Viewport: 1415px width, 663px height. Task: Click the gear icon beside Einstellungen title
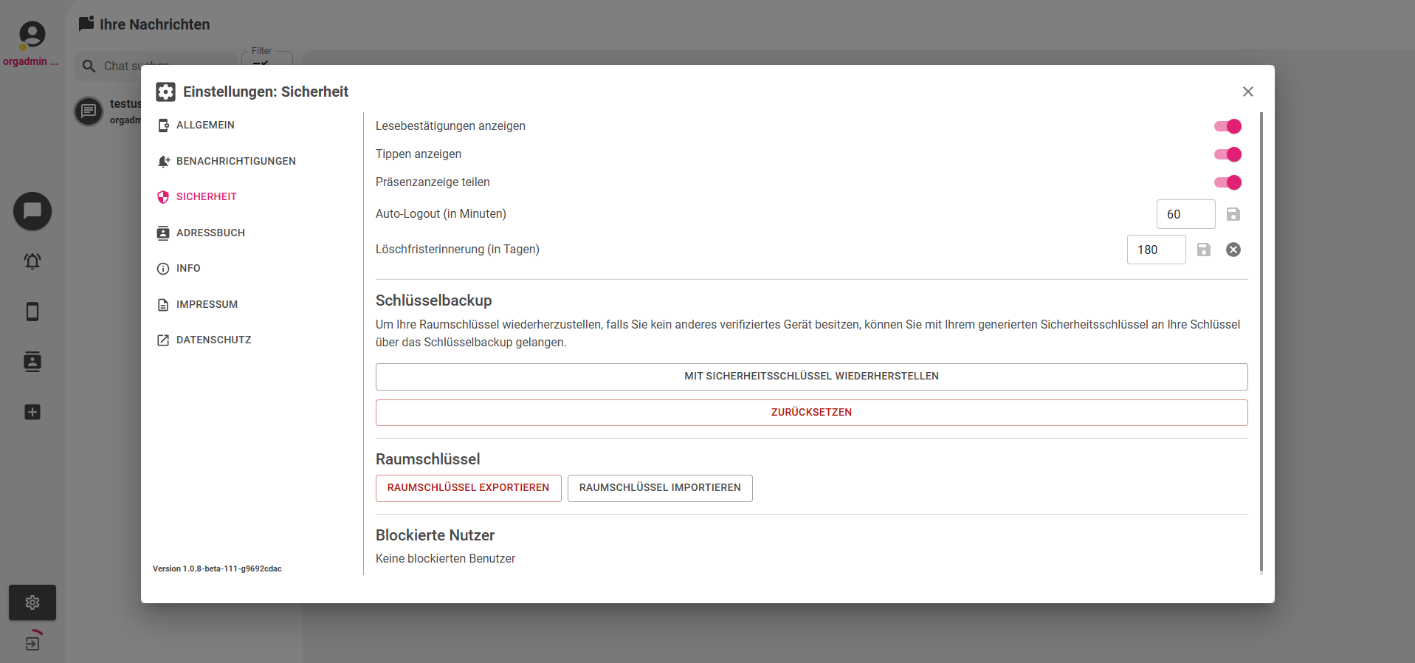coord(166,92)
